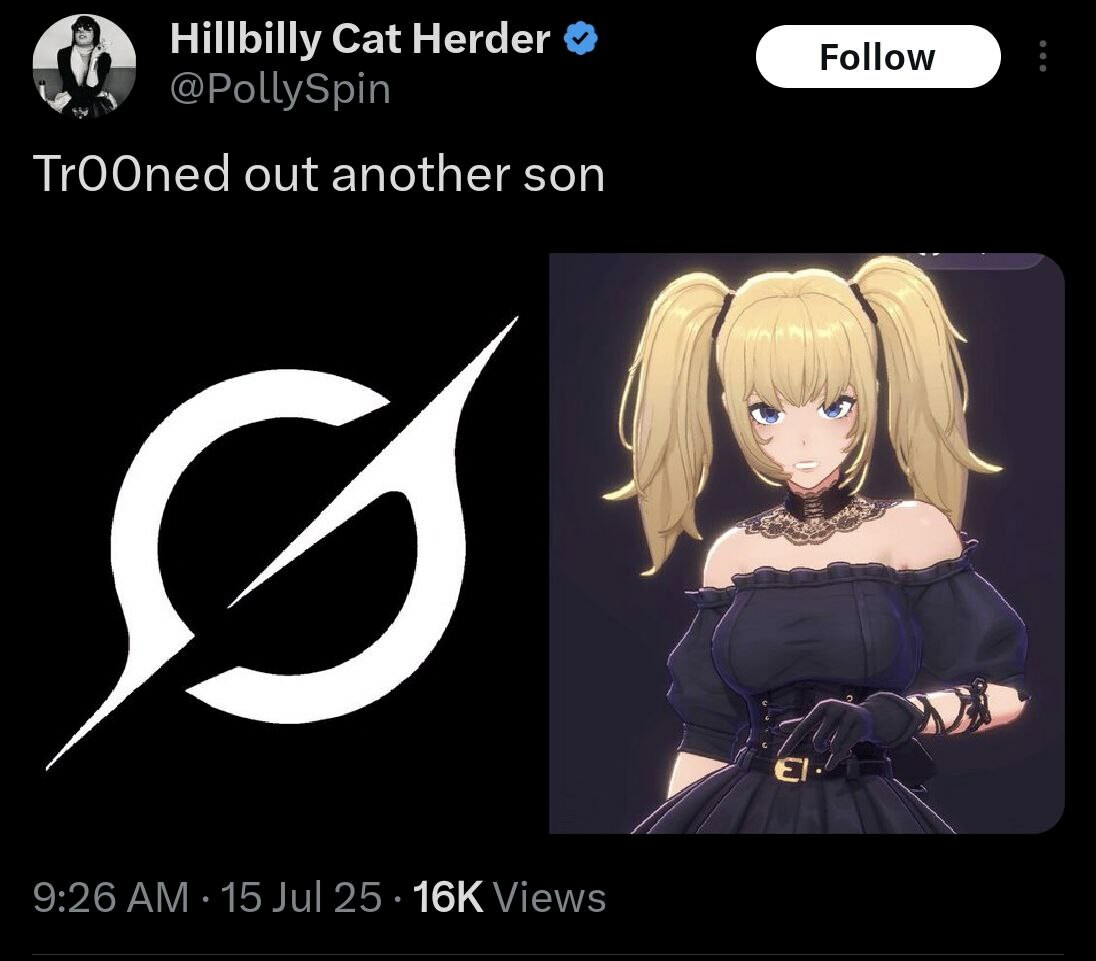Open the 16K view count
This screenshot has width=1096, height=961.
pyautogui.click(x=448, y=897)
